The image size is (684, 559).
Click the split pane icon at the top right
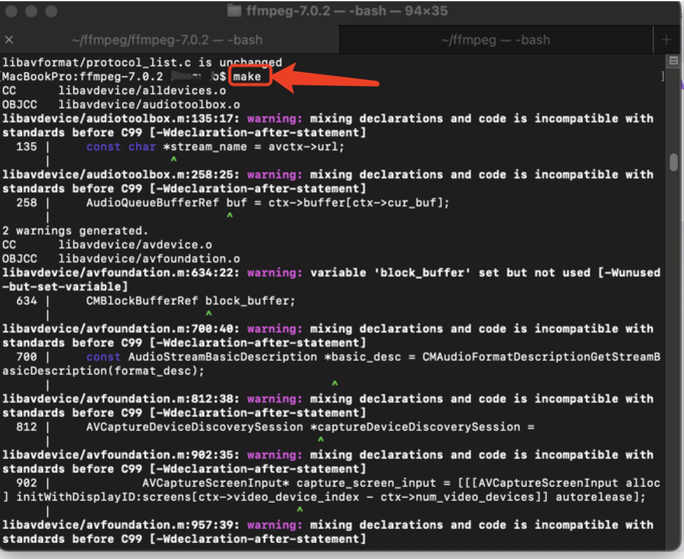click(x=674, y=61)
